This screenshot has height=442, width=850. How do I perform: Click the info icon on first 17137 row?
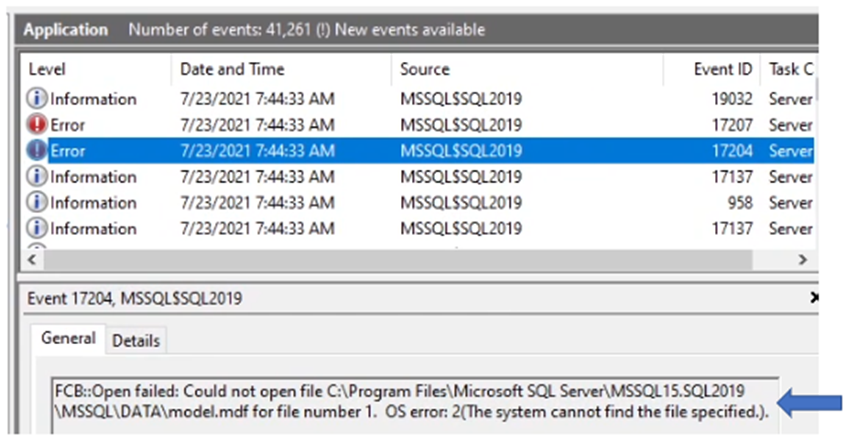38,177
